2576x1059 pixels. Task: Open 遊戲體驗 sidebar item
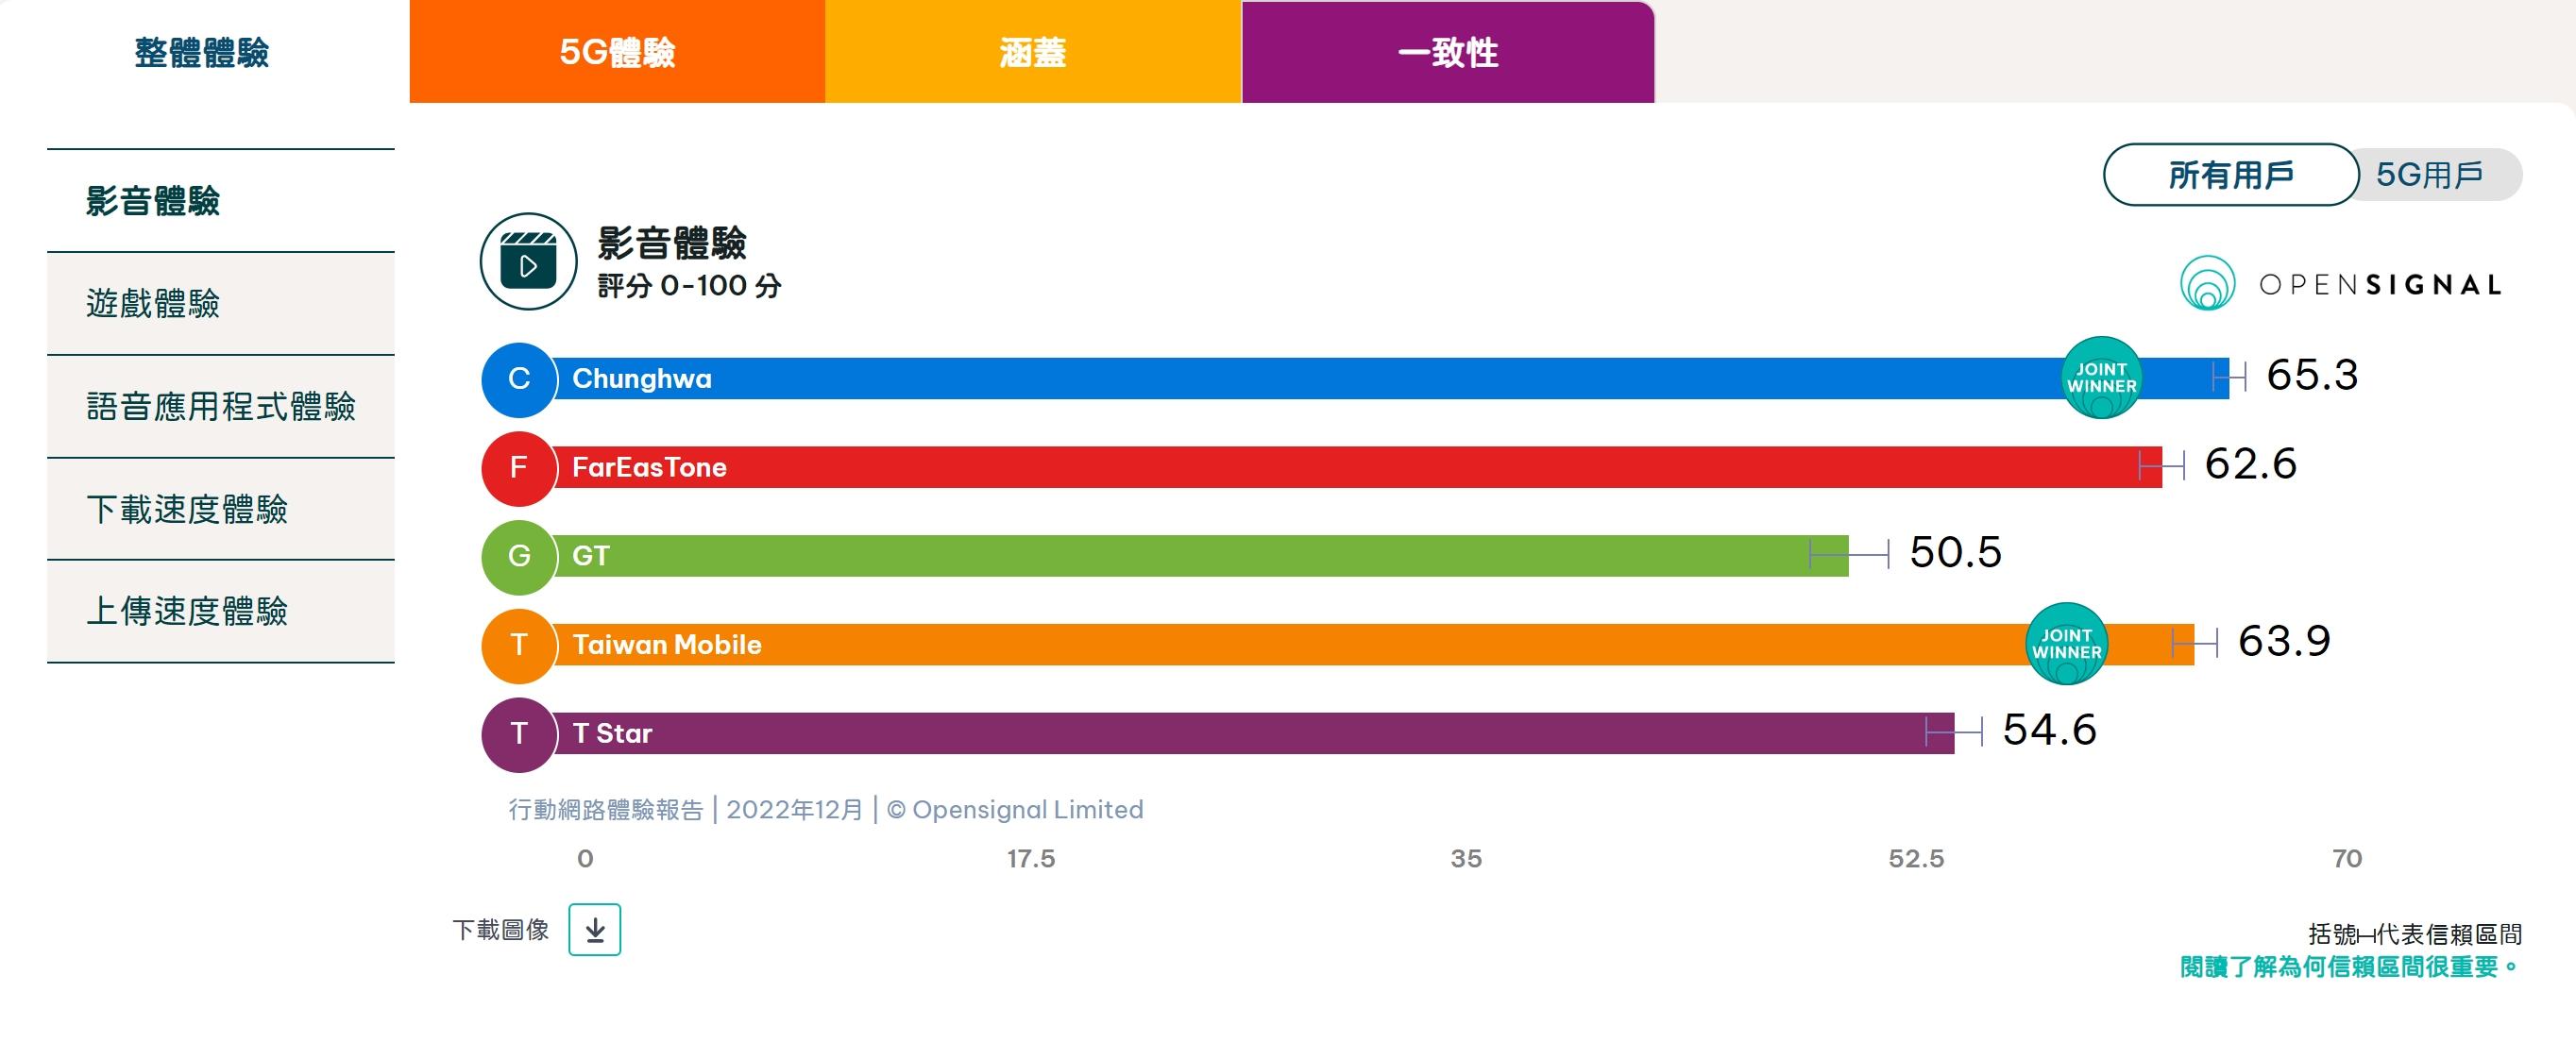[221, 304]
